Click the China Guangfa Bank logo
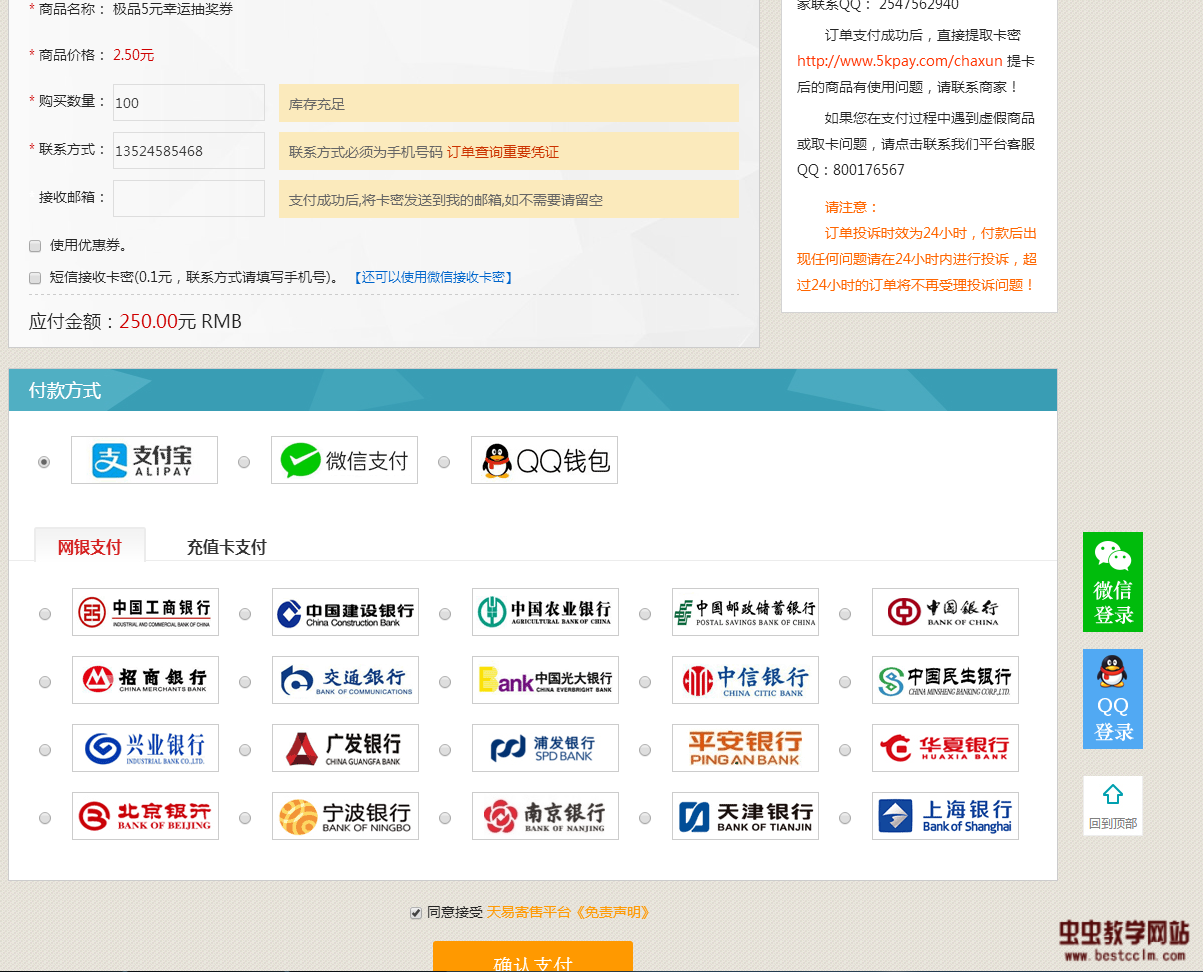The height and width of the screenshot is (972, 1203). (345, 748)
